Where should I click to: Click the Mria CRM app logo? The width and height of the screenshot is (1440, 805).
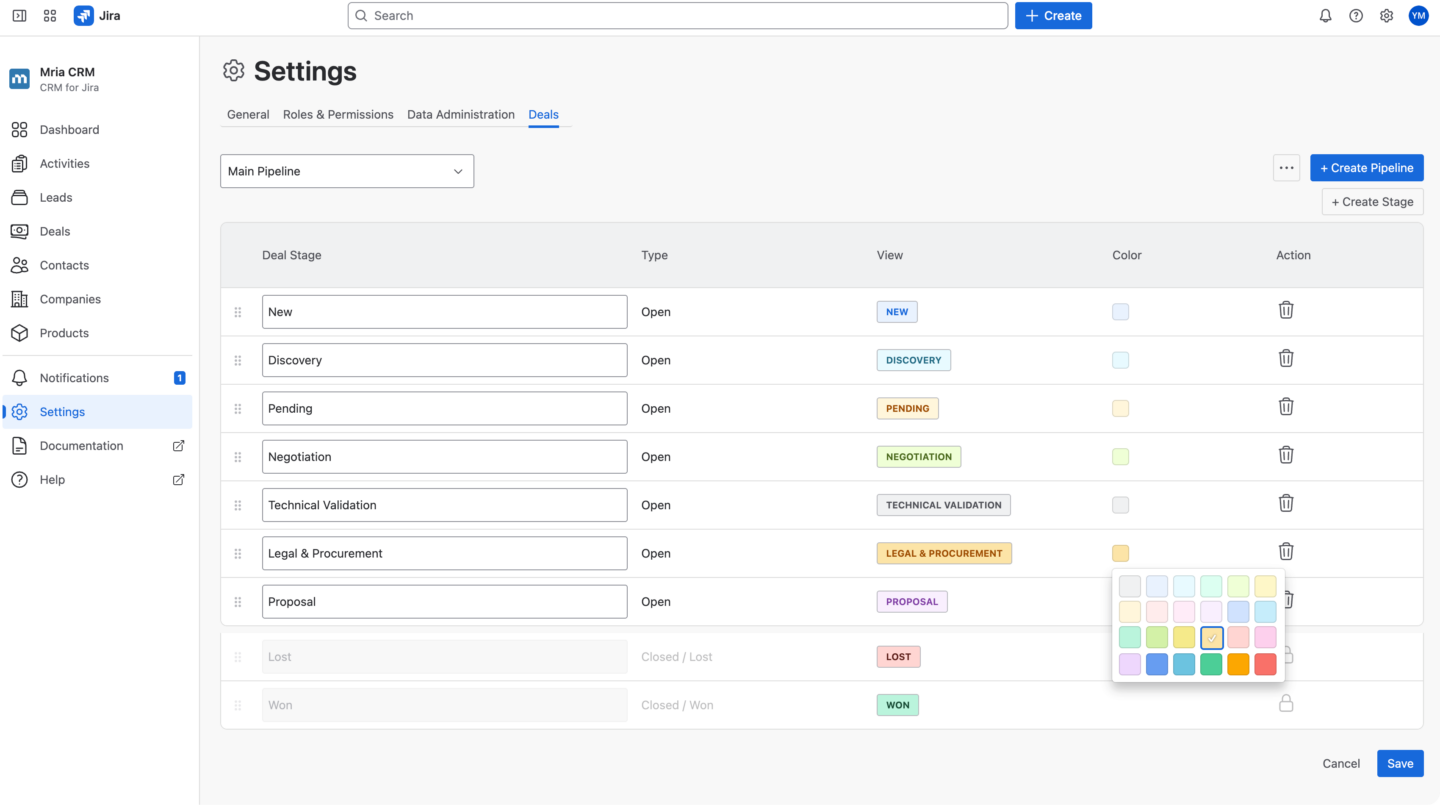19,77
